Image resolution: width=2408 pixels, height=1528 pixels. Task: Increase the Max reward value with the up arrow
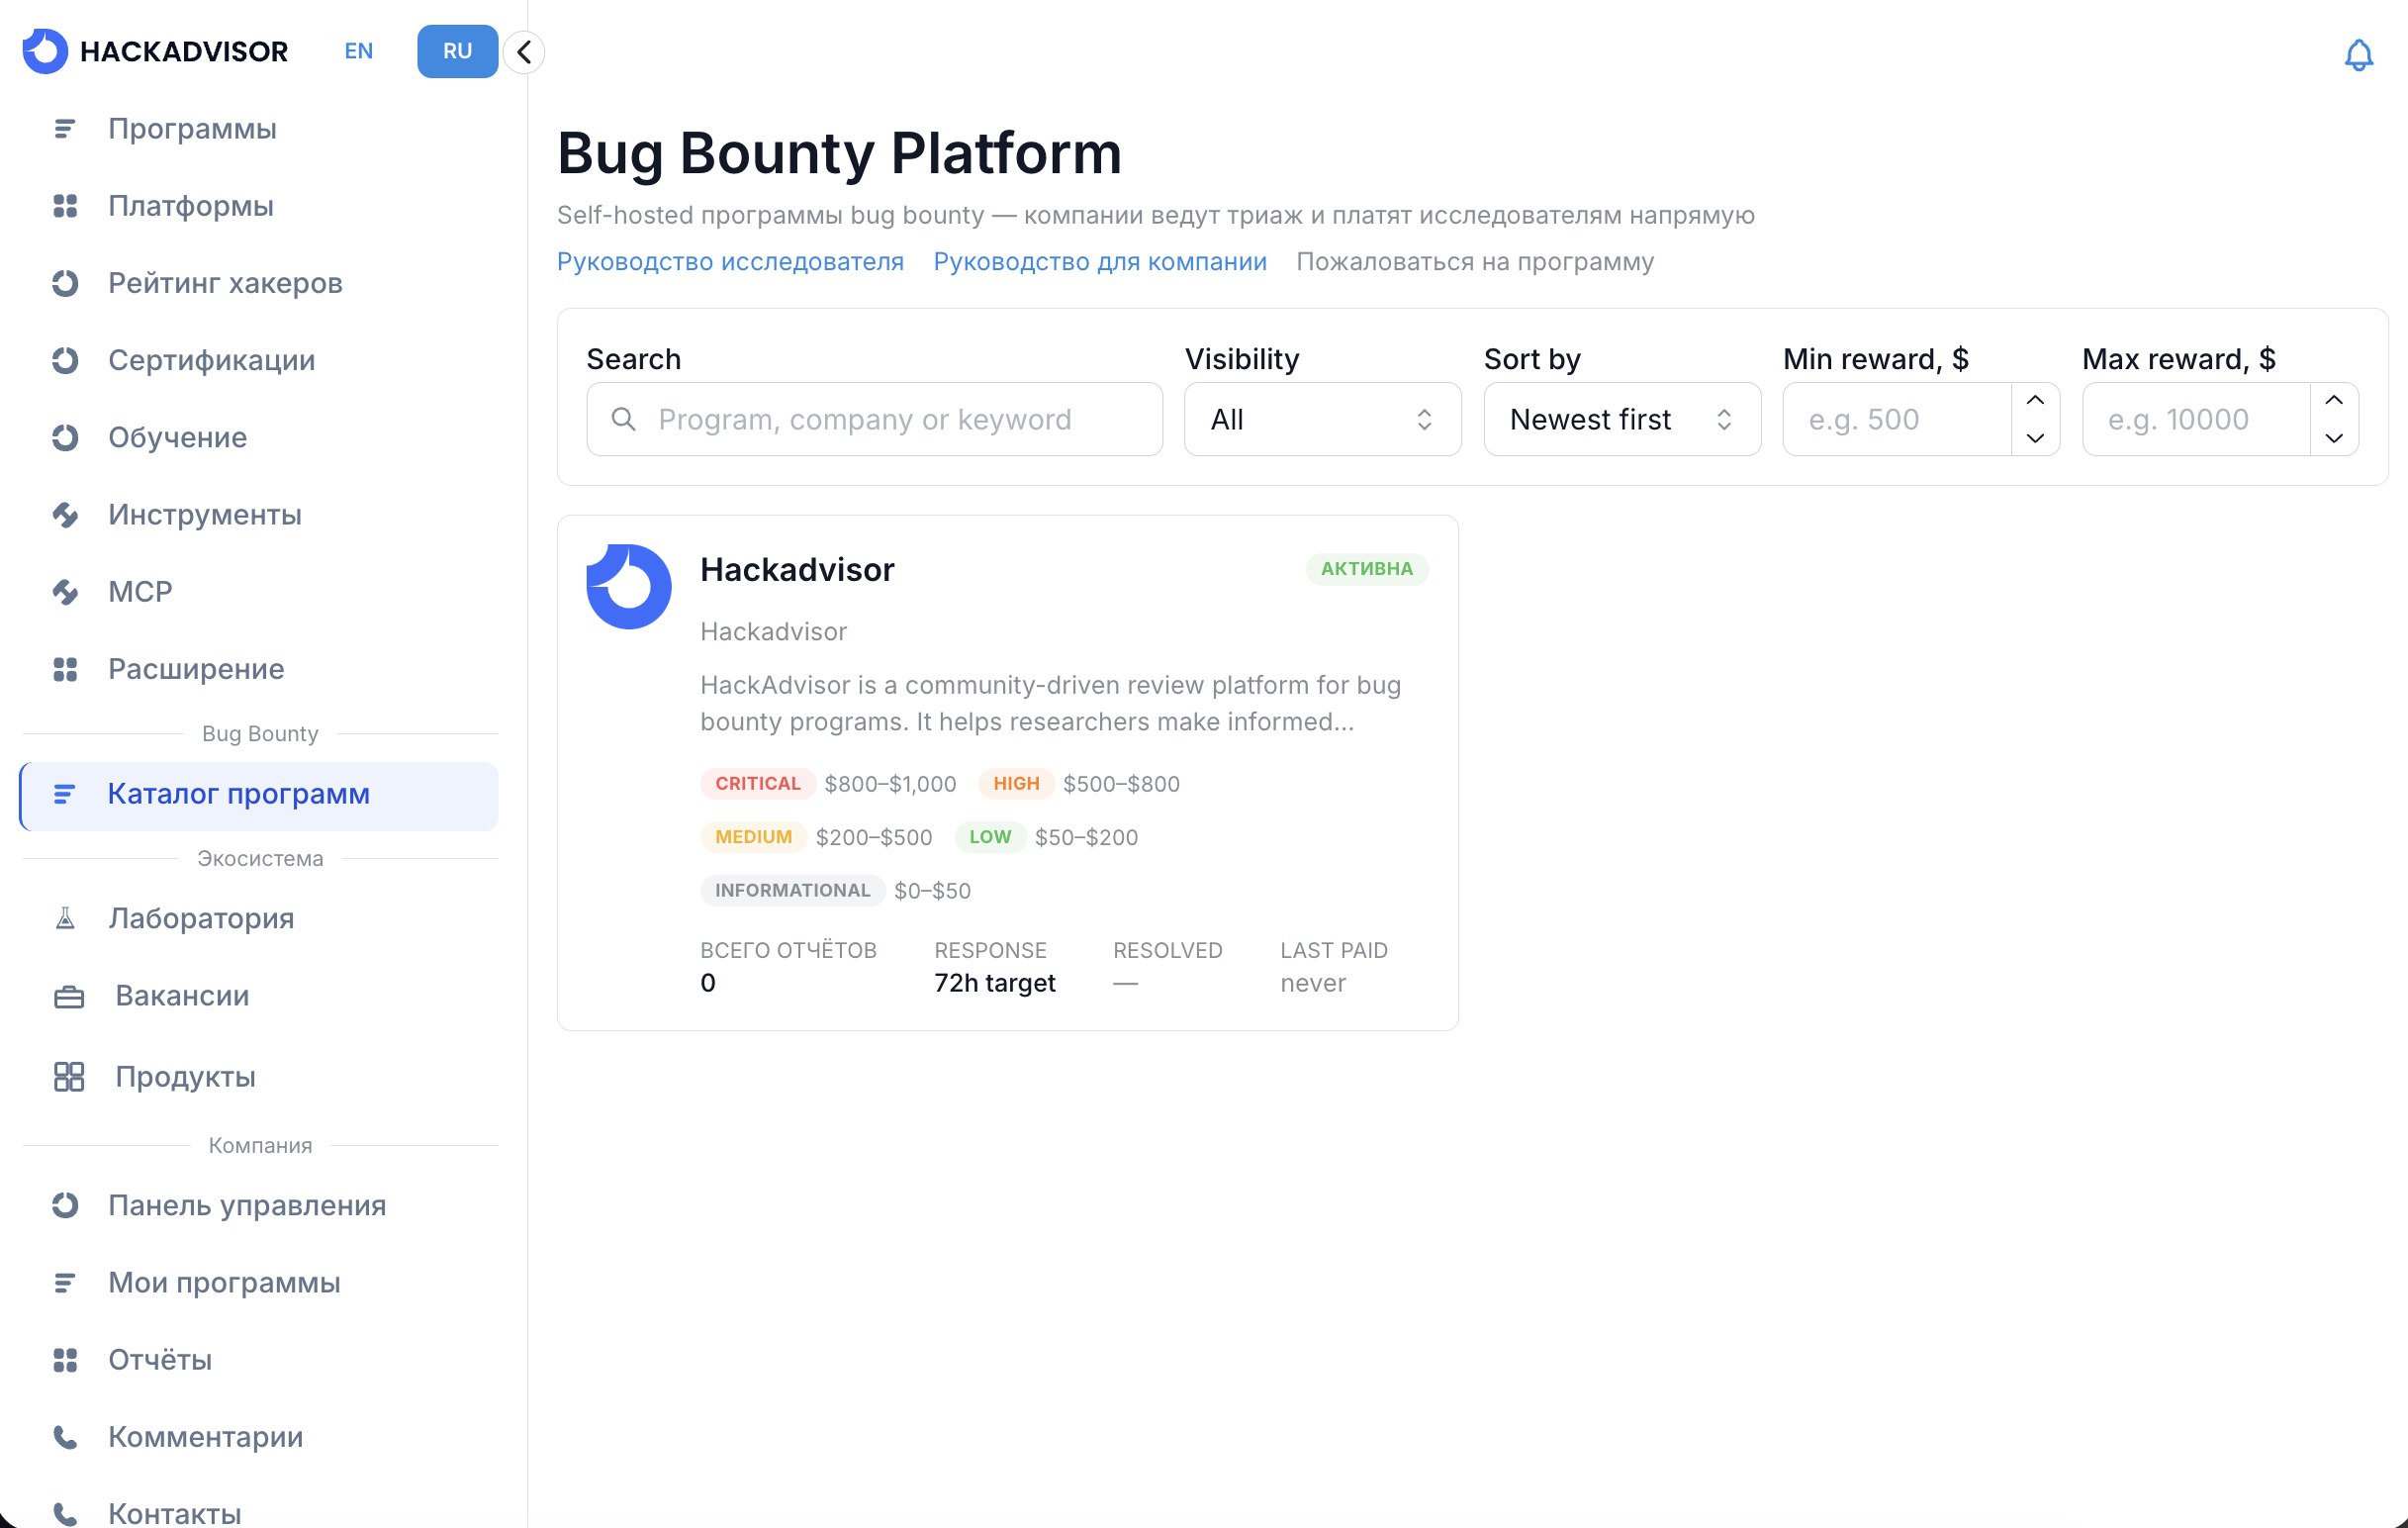coord(2333,401)
